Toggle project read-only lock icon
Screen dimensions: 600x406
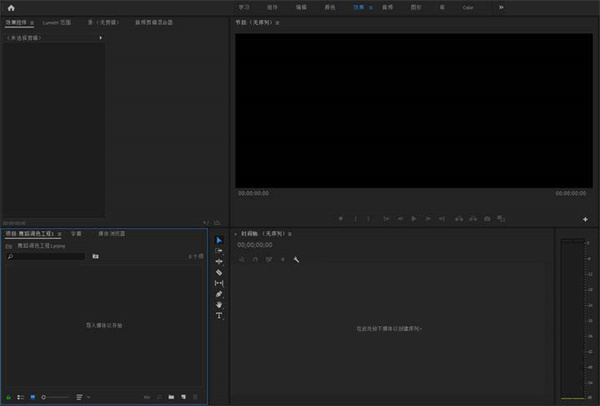[x=9, y=397]
